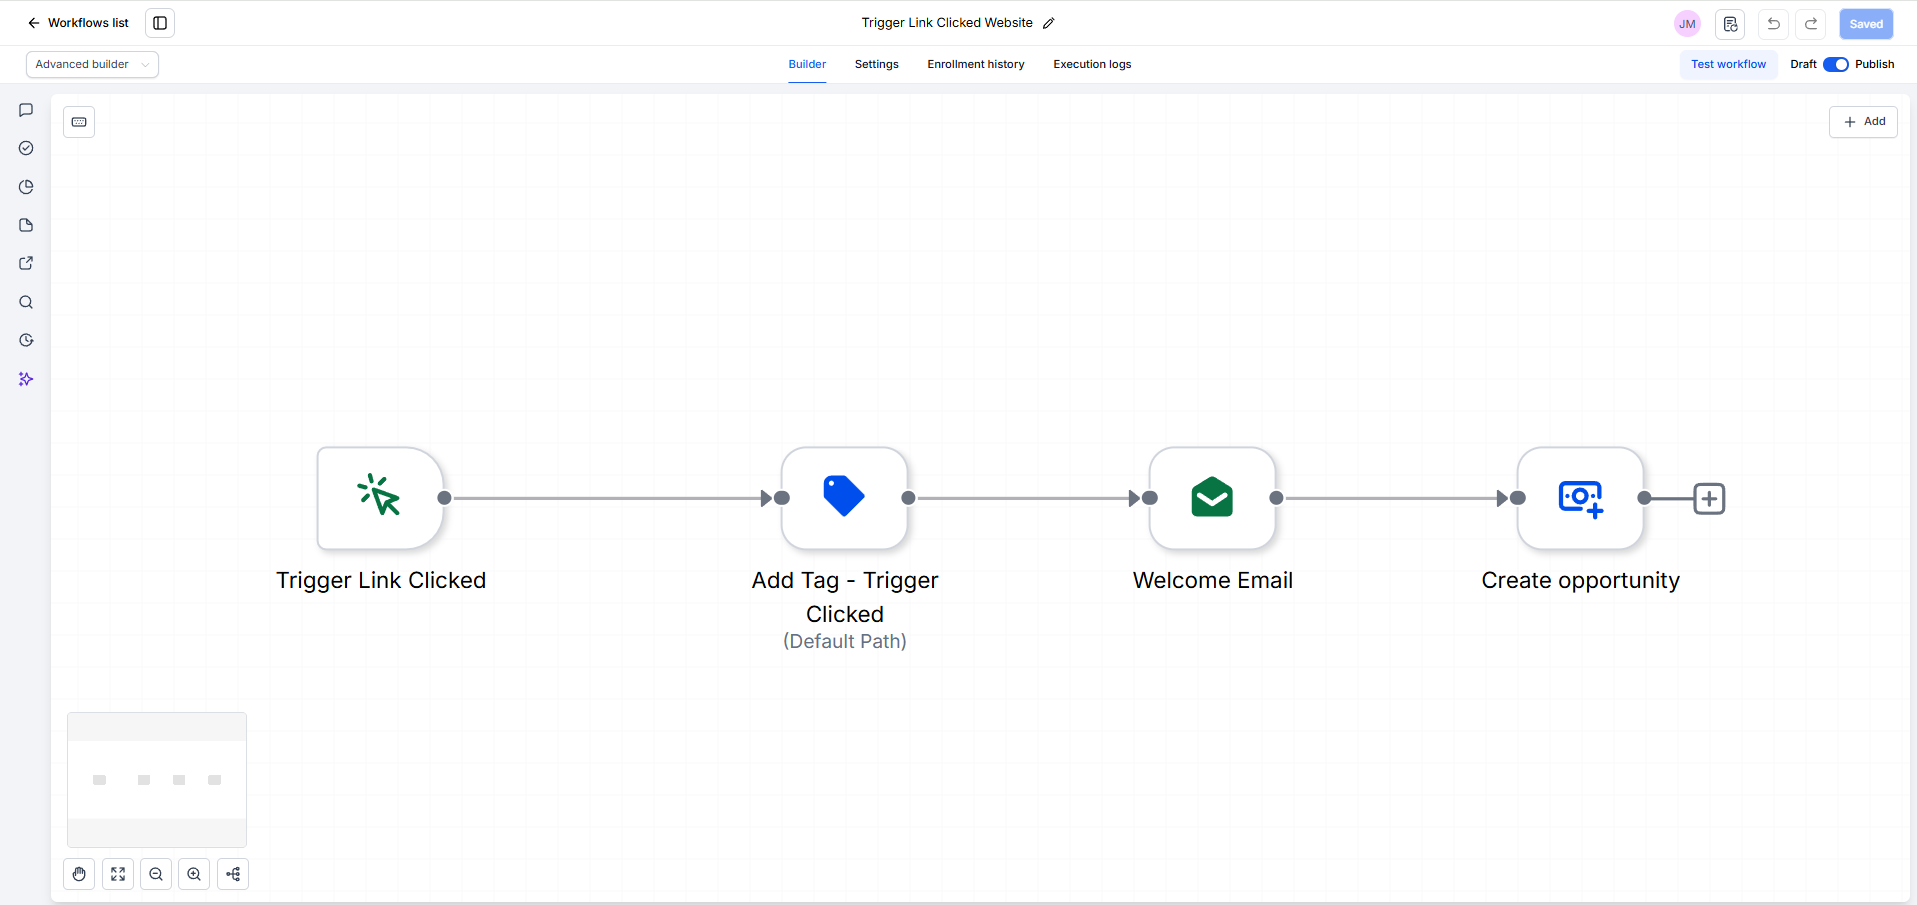Screen dimensions: 1917x905
Task: Open the external link sidebar icon
Action: point(26,263)
